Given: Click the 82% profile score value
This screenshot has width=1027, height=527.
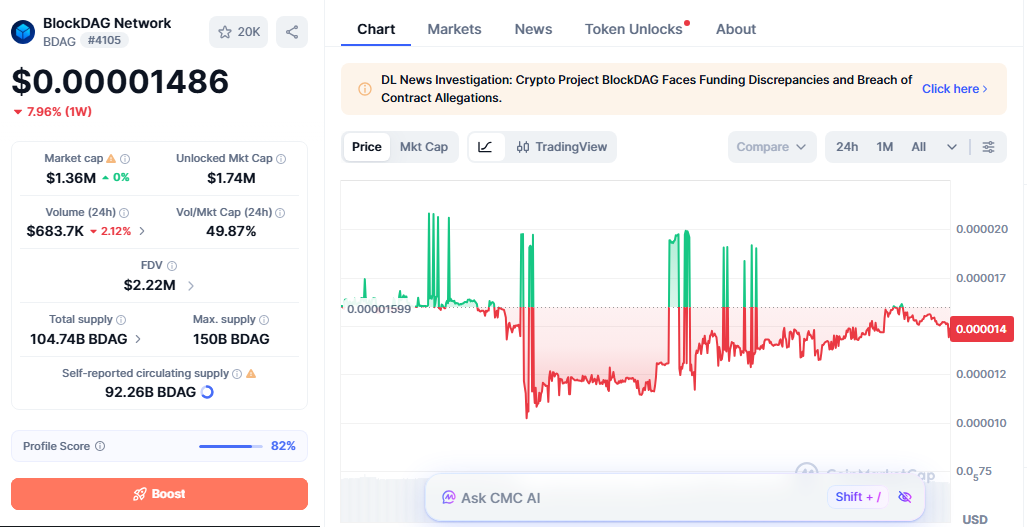Looking at the screenshot, I should (283, 446).
